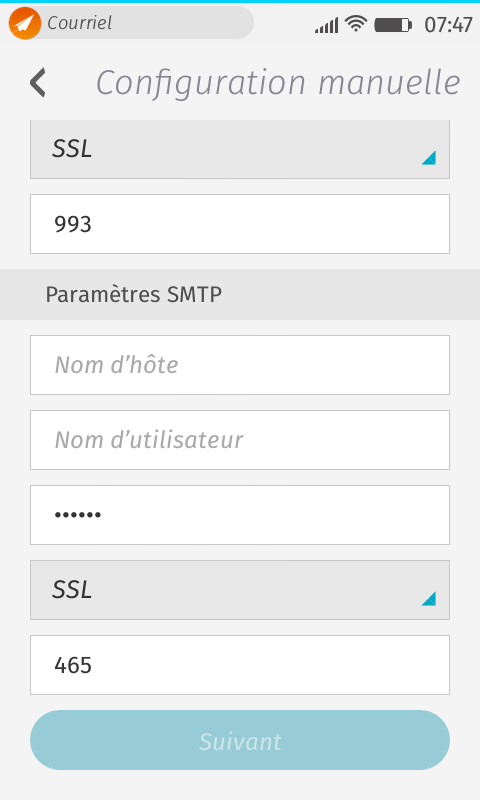Viewport: 480px width, 800px height.
Task: Focus the SMTP Nom d'utilisateur field
Action: (x=240, y=440)
